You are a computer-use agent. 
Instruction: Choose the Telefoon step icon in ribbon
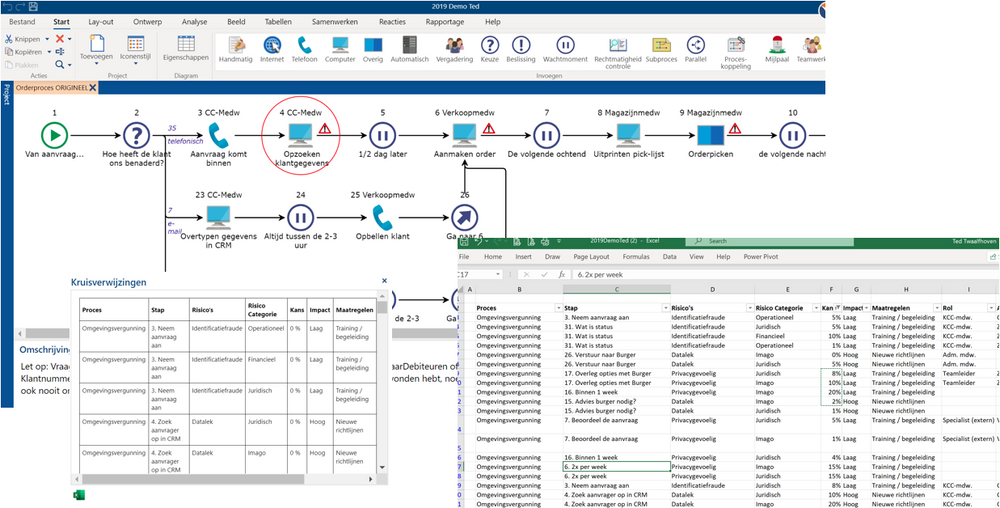[x=304, y=49]
